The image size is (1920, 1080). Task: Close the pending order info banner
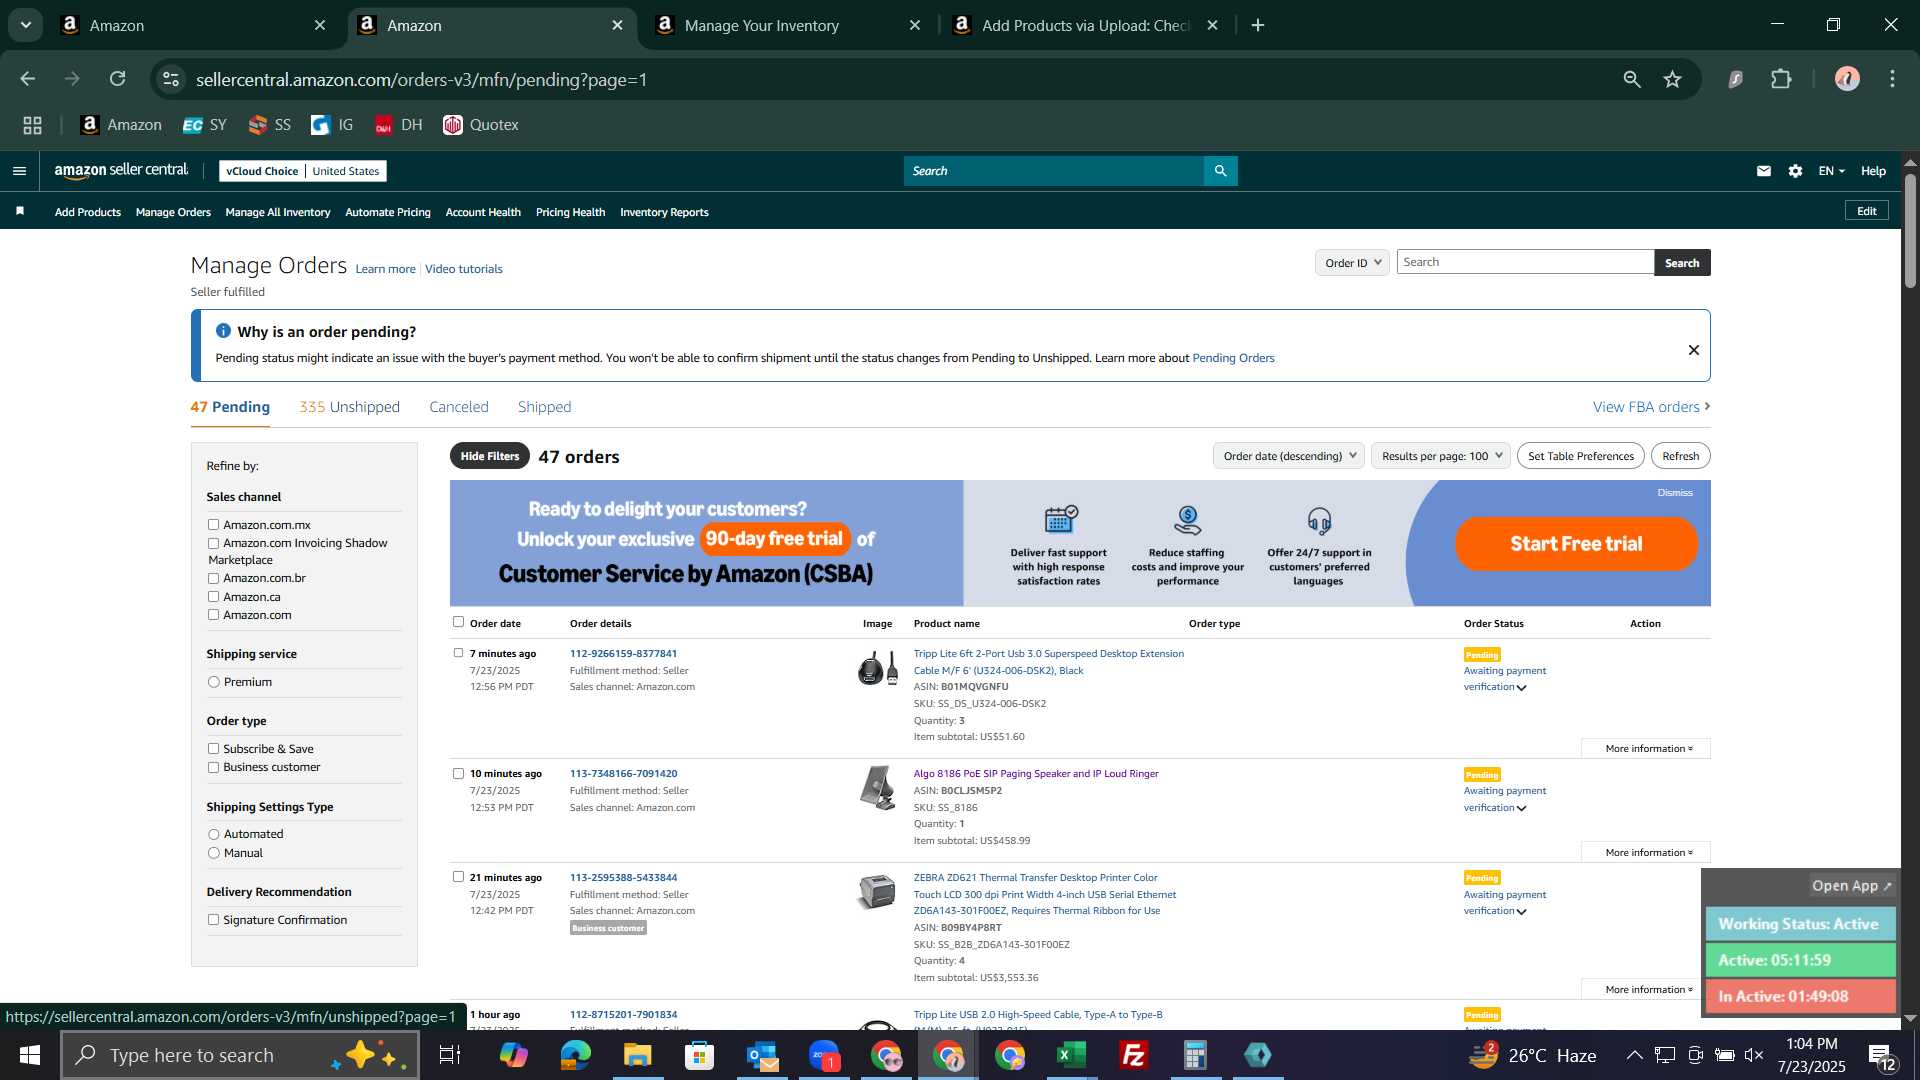tap(1694, 350)
